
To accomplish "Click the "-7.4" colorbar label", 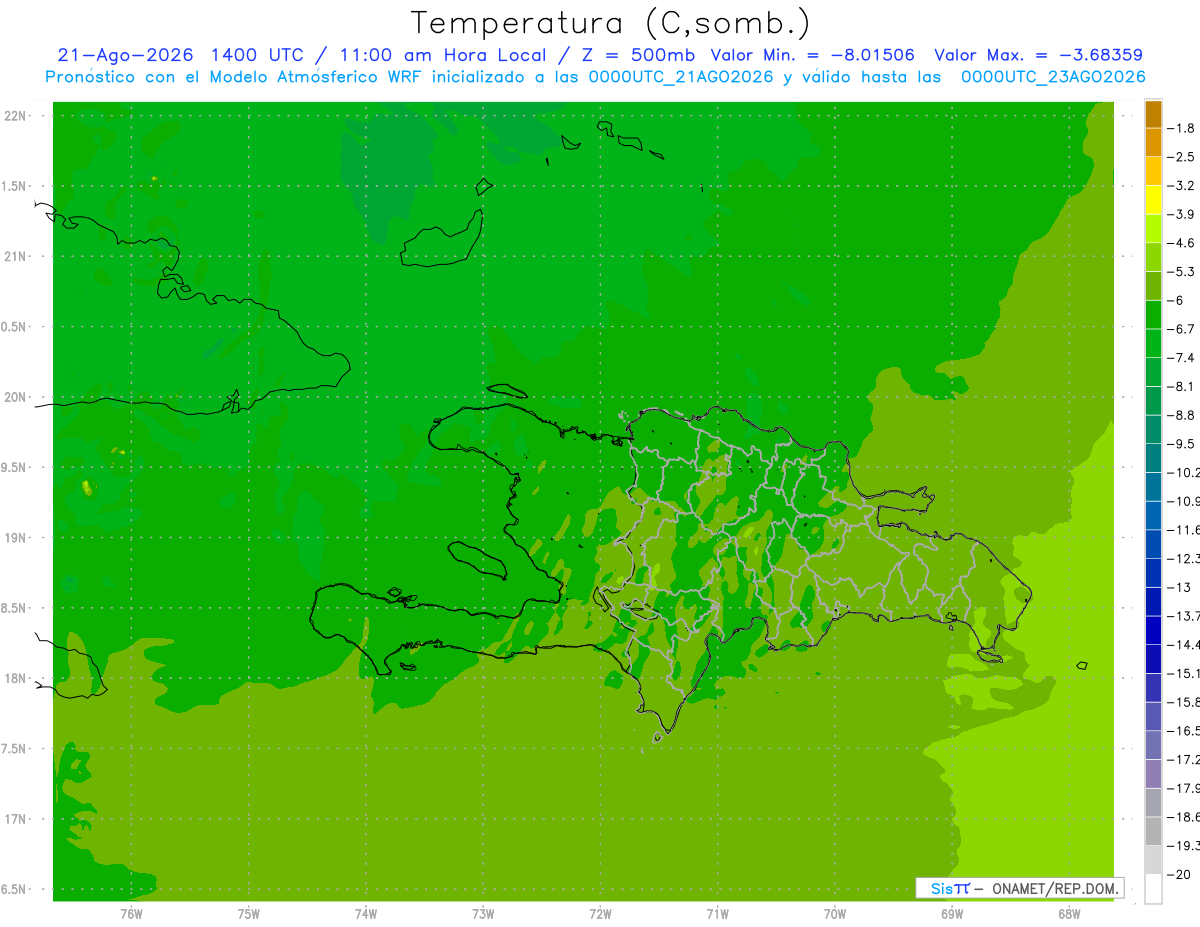I will [1182, 358].
